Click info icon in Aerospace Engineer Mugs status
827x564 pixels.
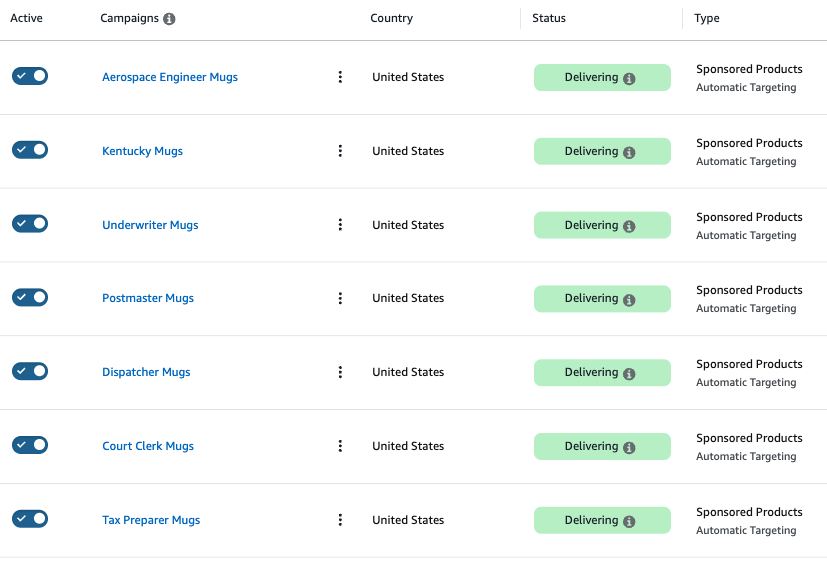click(x=629, y=79)
